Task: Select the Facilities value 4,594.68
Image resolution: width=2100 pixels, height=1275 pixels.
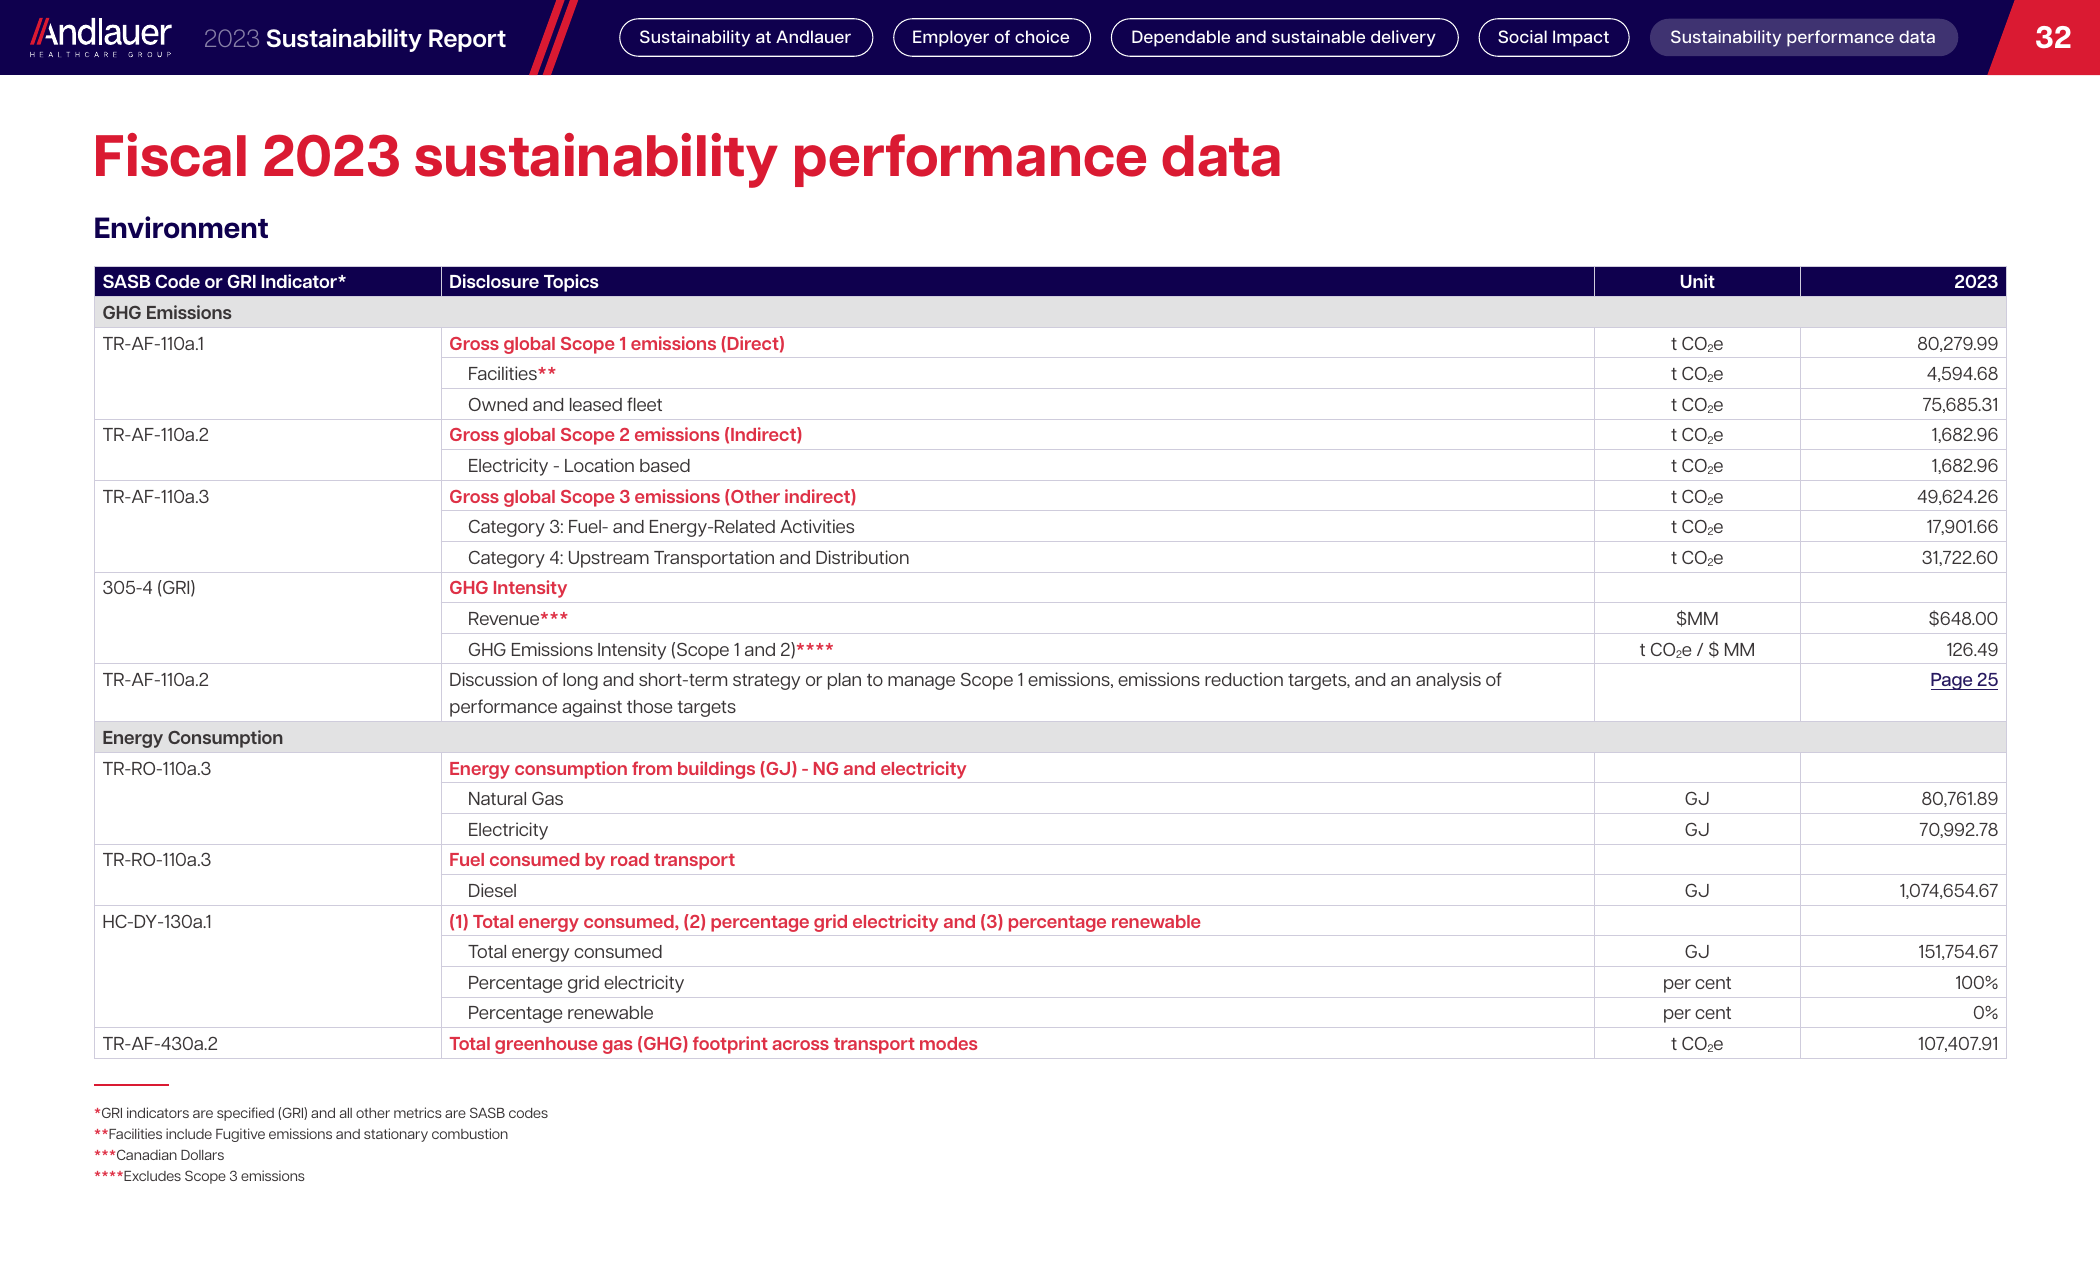Action: pos(1961,374)
